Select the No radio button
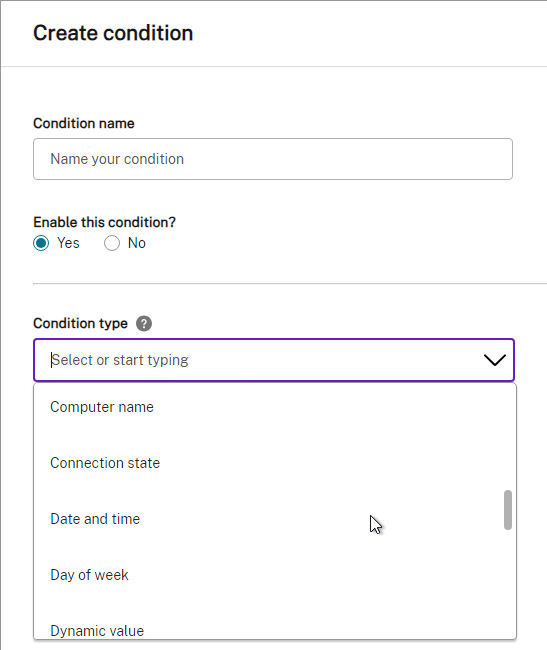The height and width of the screenshot is (650, 547). 112,243
